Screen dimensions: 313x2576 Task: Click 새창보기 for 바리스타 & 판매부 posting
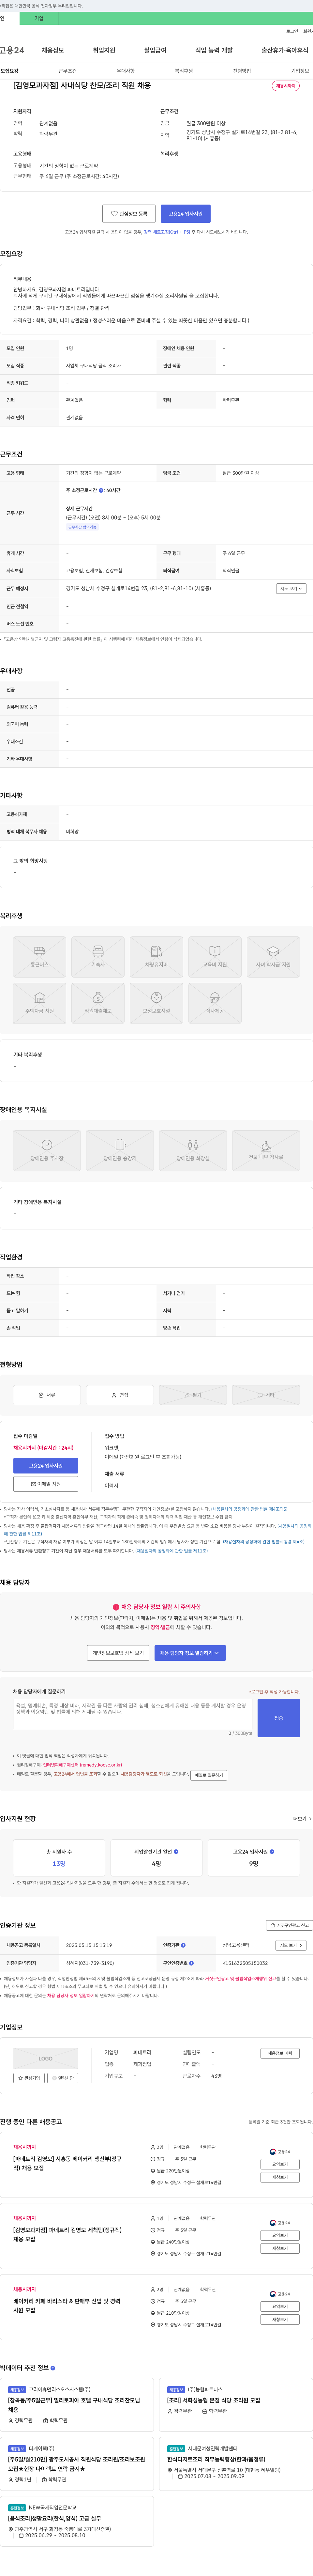click(x=280, y=2320)
